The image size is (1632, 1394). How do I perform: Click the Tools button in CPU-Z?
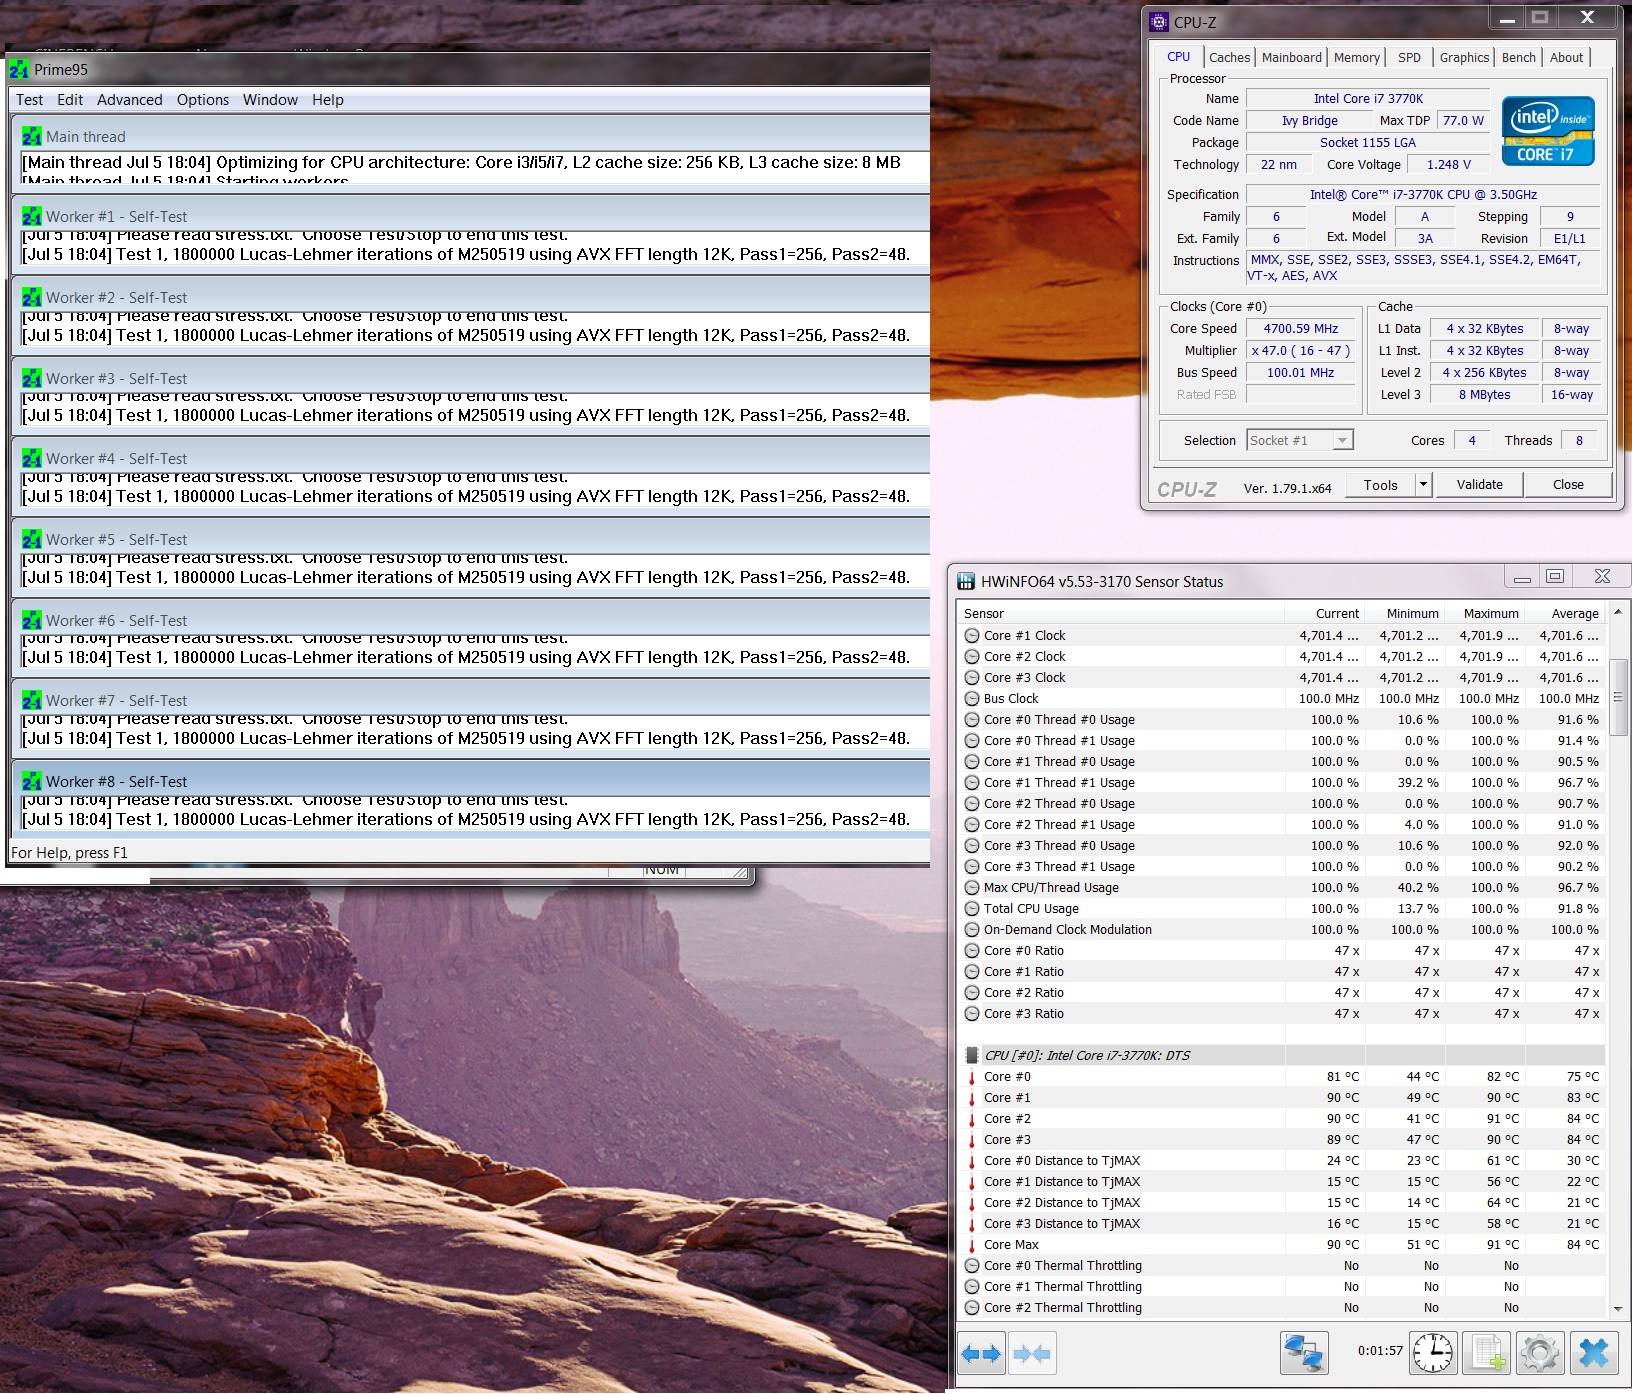(x=1381, y=485)
